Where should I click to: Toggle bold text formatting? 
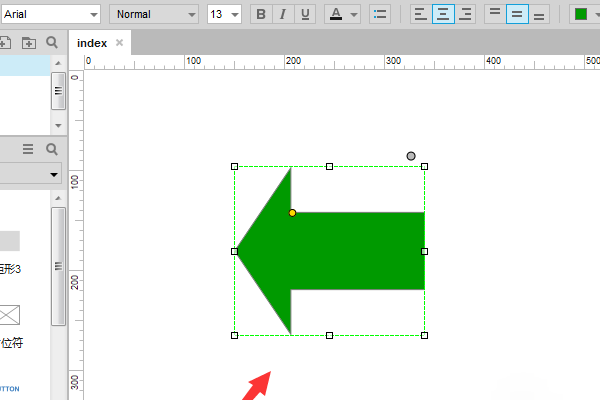261,14
